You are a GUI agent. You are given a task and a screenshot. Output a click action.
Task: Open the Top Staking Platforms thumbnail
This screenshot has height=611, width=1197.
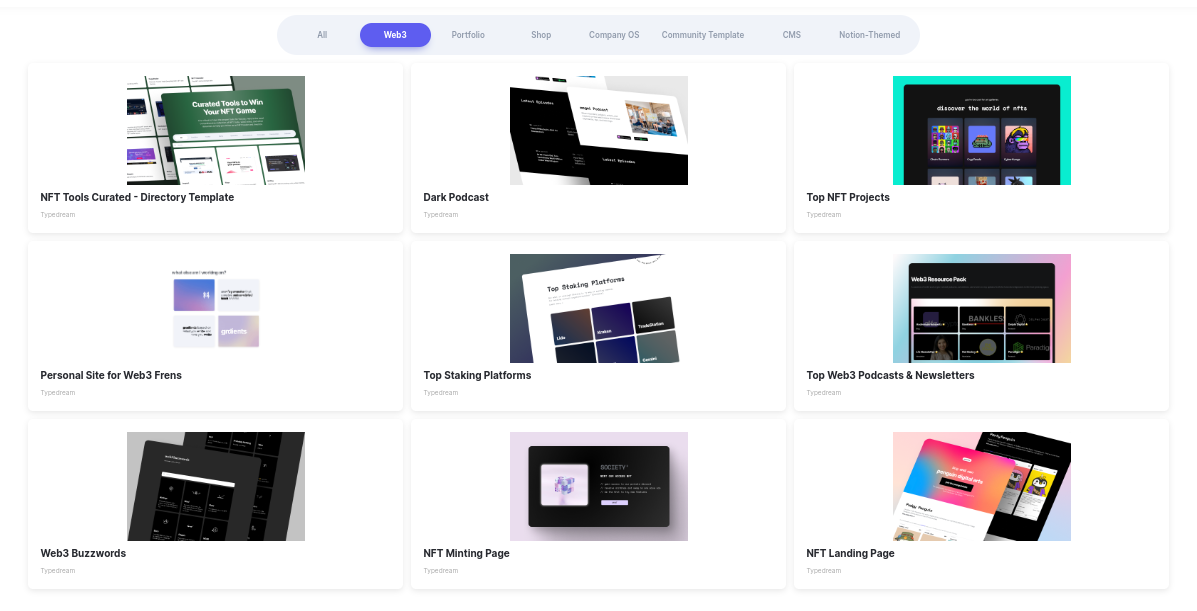[598, 309]
